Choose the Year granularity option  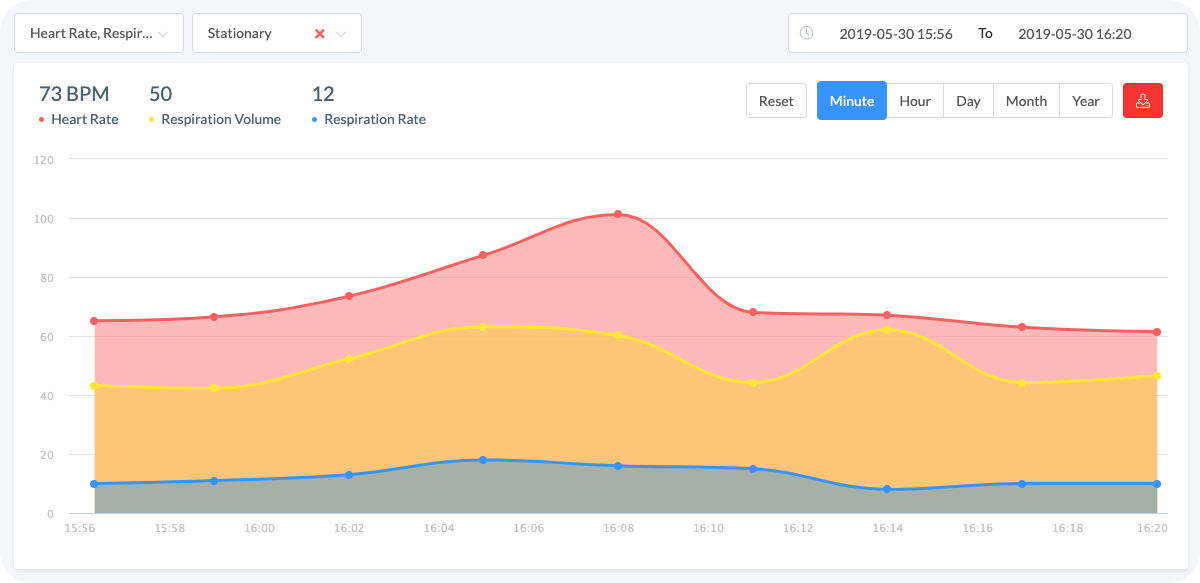point(1086,101)
